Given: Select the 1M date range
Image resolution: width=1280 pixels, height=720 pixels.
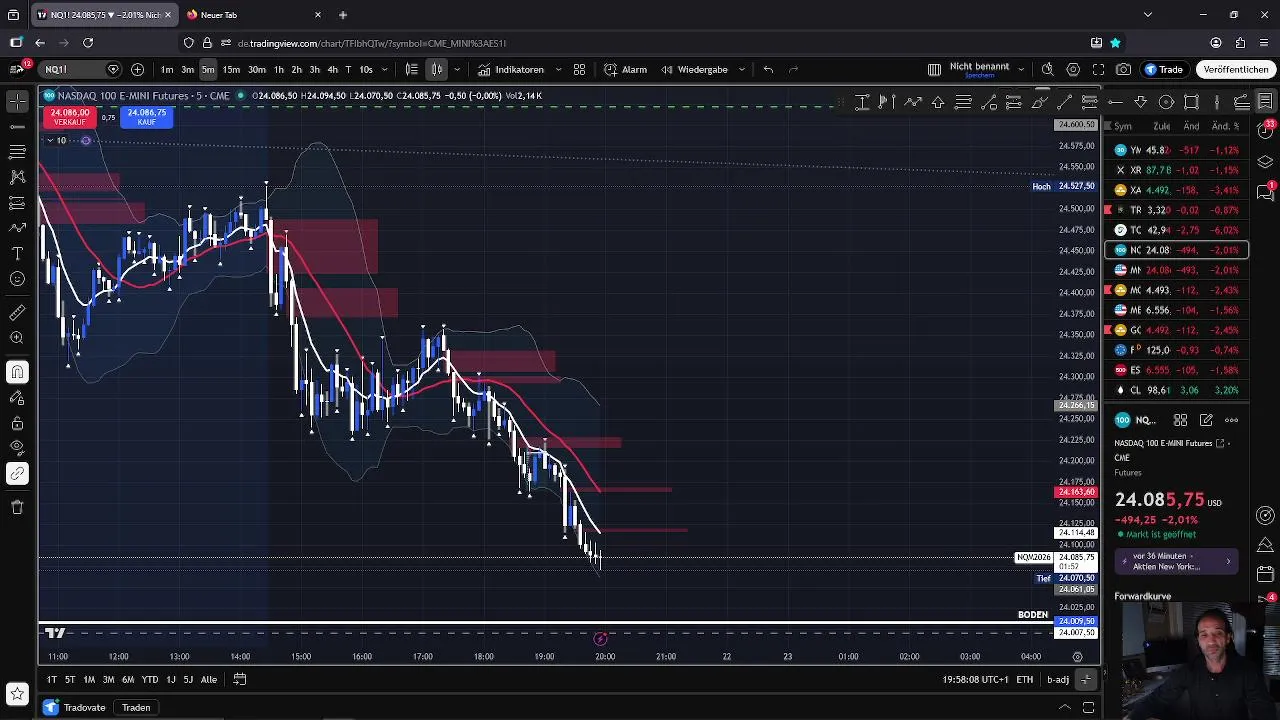Looking at the screenshot, I should (x=89, y=679).
